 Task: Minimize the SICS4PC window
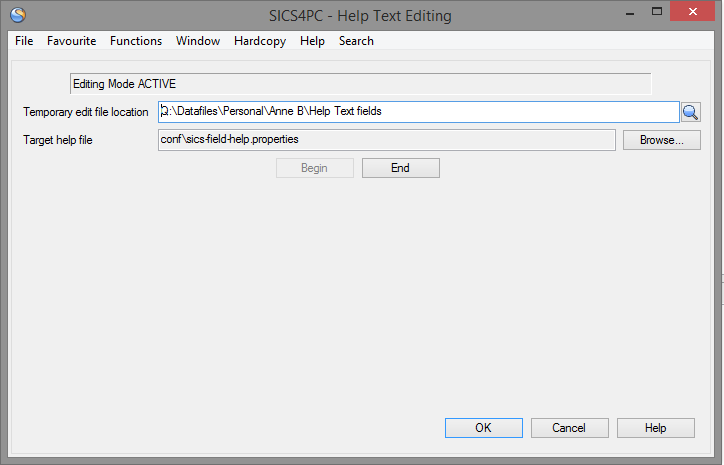630,14
